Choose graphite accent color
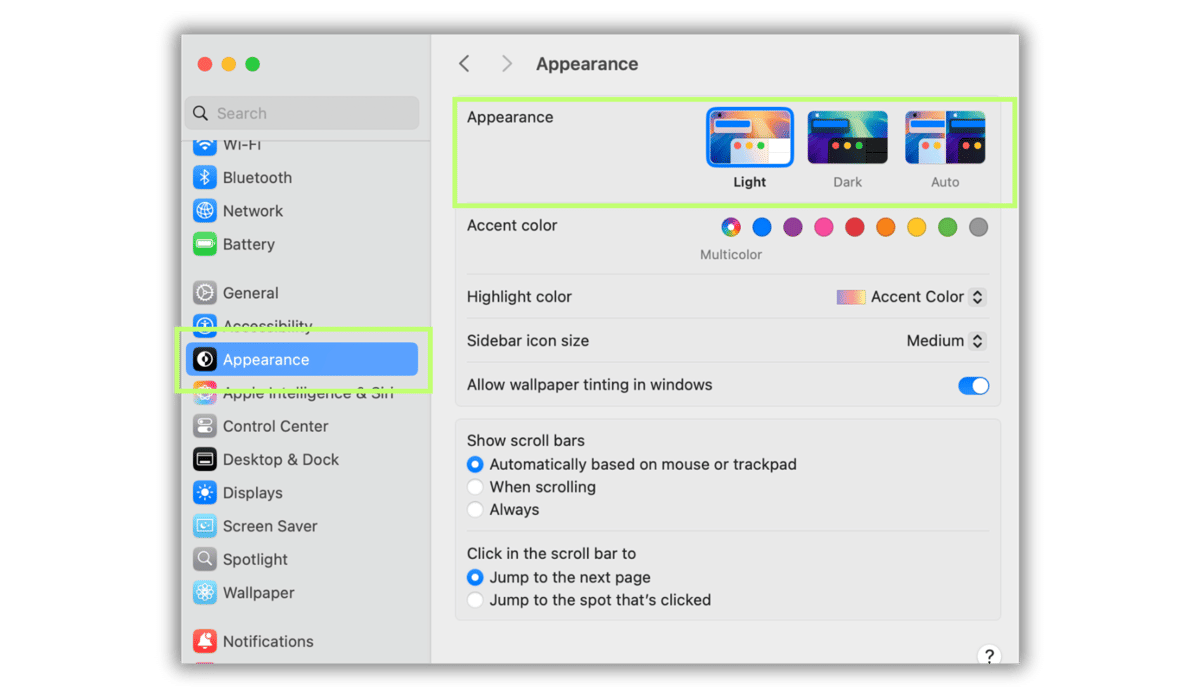Image resolution: width=1200 pixels, height=698 pixels. tap(979, 228)
